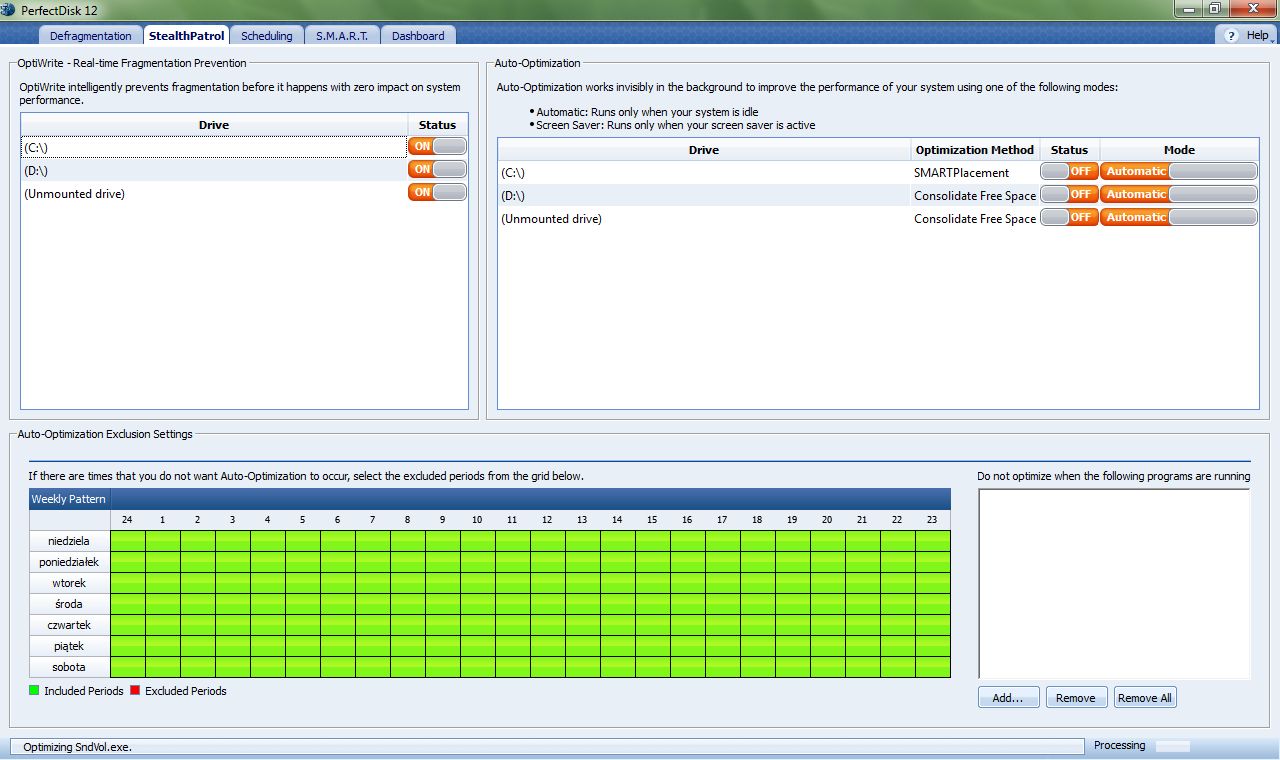Click Consolidate Free Space for Unmounted drive
The width and height of the screenshot is (1280, 760).
pos(975,219)
